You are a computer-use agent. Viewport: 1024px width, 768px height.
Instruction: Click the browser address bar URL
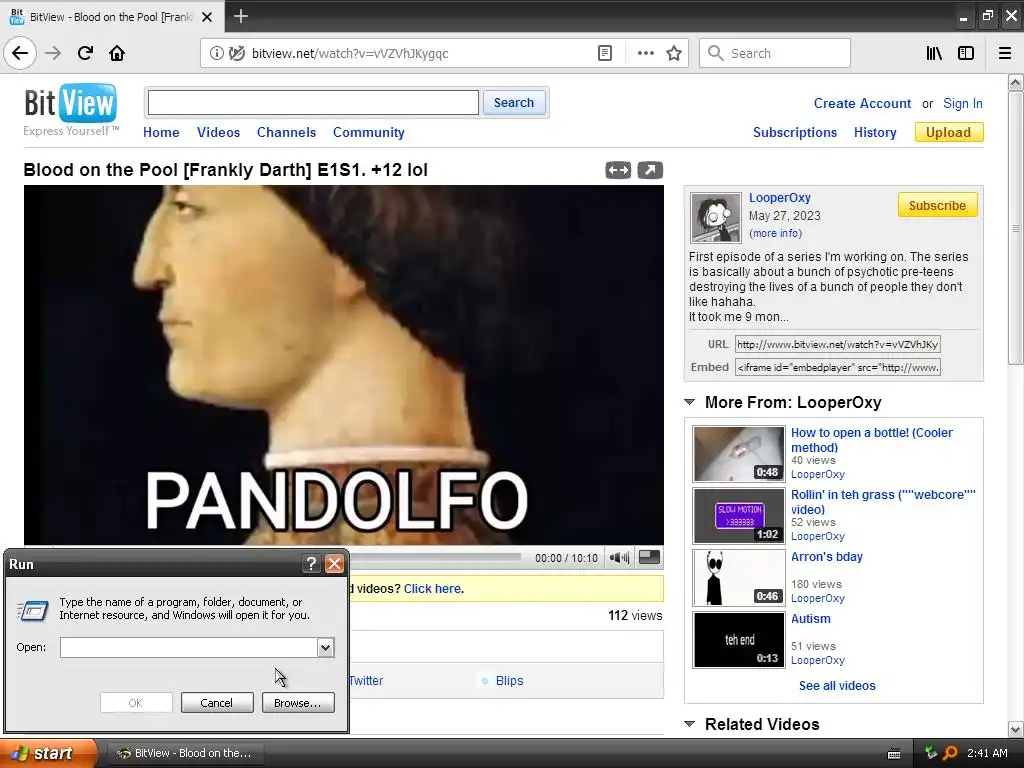pos(350,54)
